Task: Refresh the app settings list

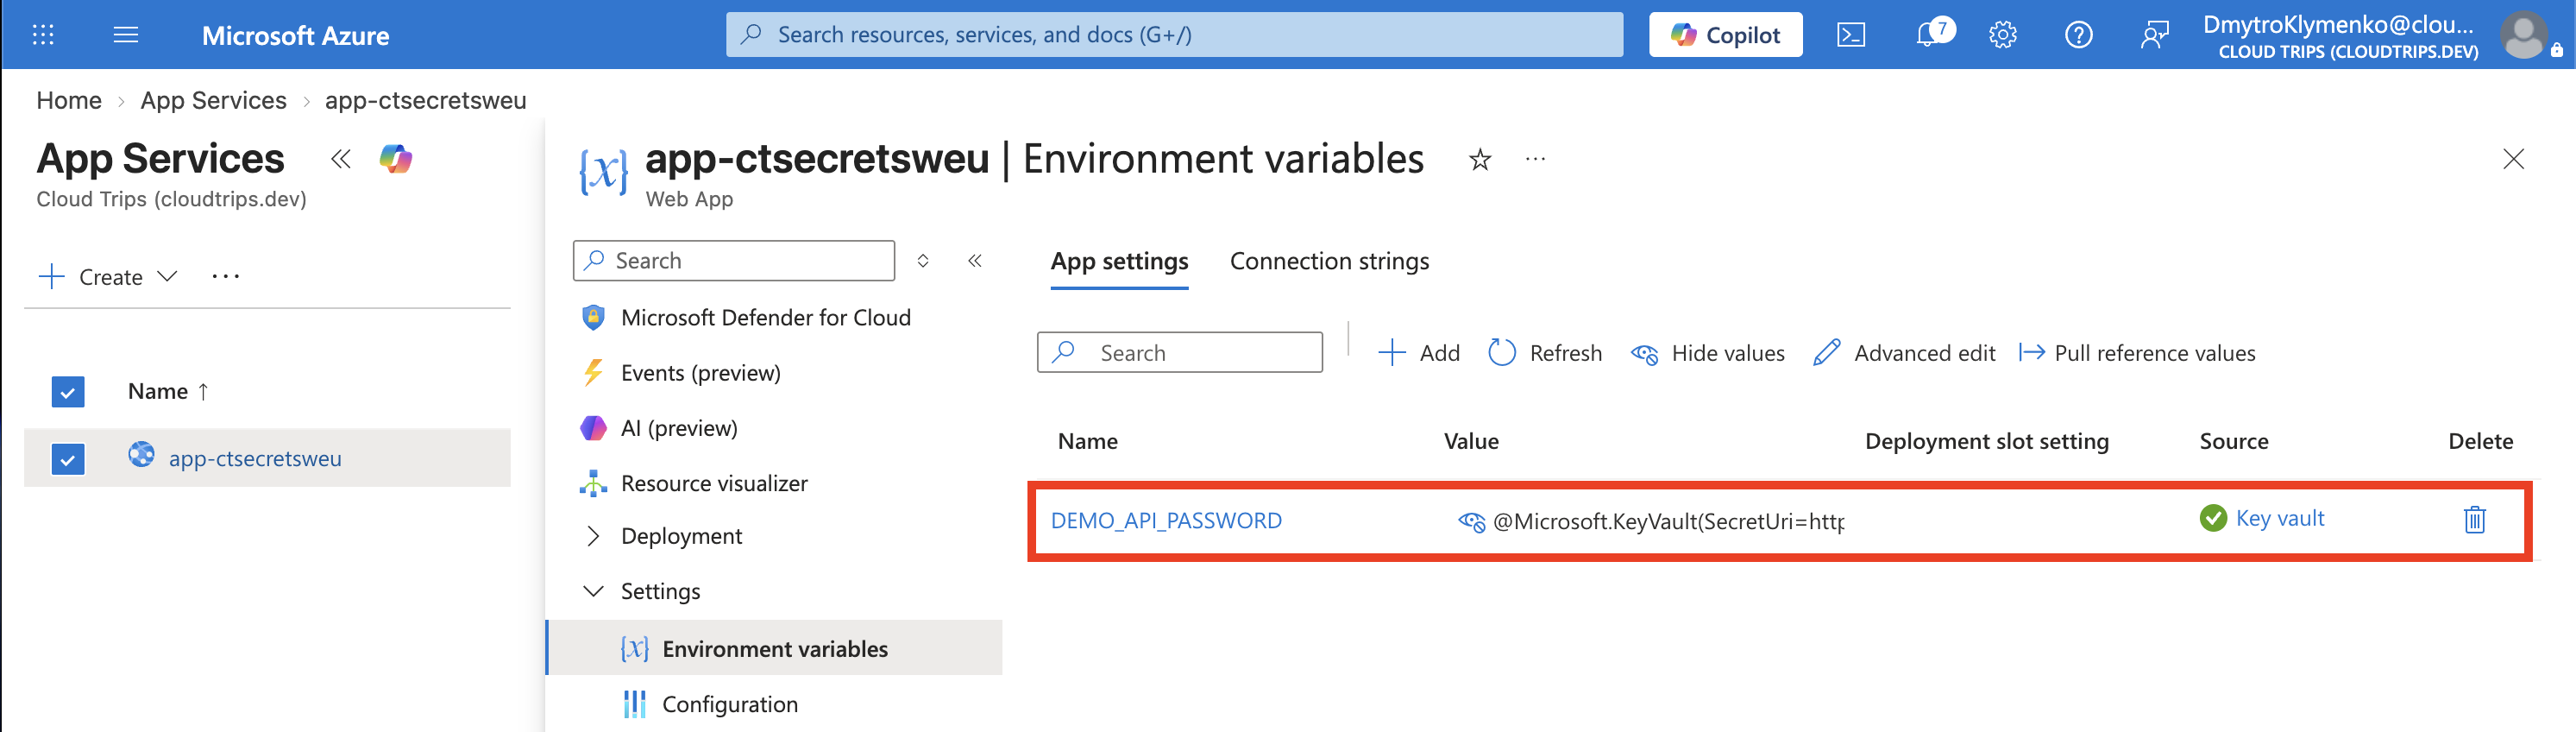Action: (x=1545, y=353)
